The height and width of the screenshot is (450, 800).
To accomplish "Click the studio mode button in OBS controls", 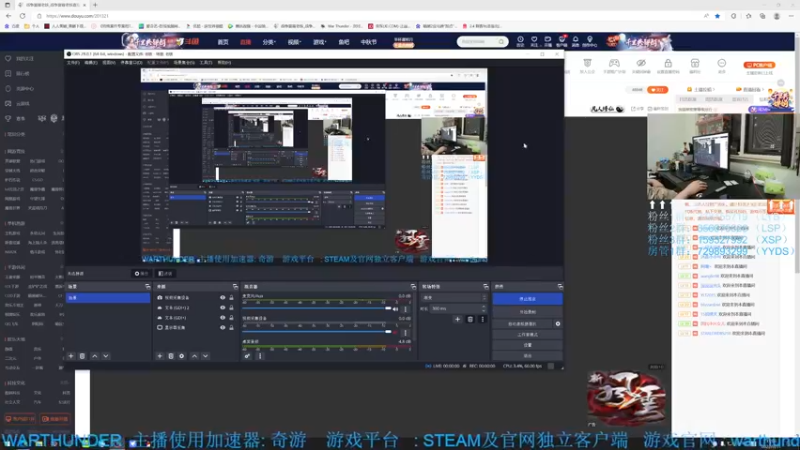I will click(528, 335).
